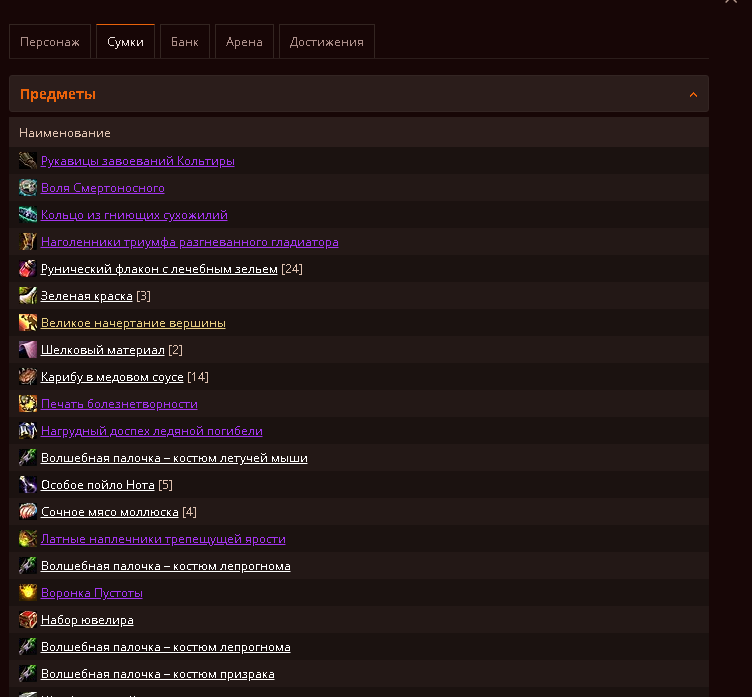Click the Воронка Пустоты item icon
The width and height of the screenshot is (752, 697).
[28, 593]
